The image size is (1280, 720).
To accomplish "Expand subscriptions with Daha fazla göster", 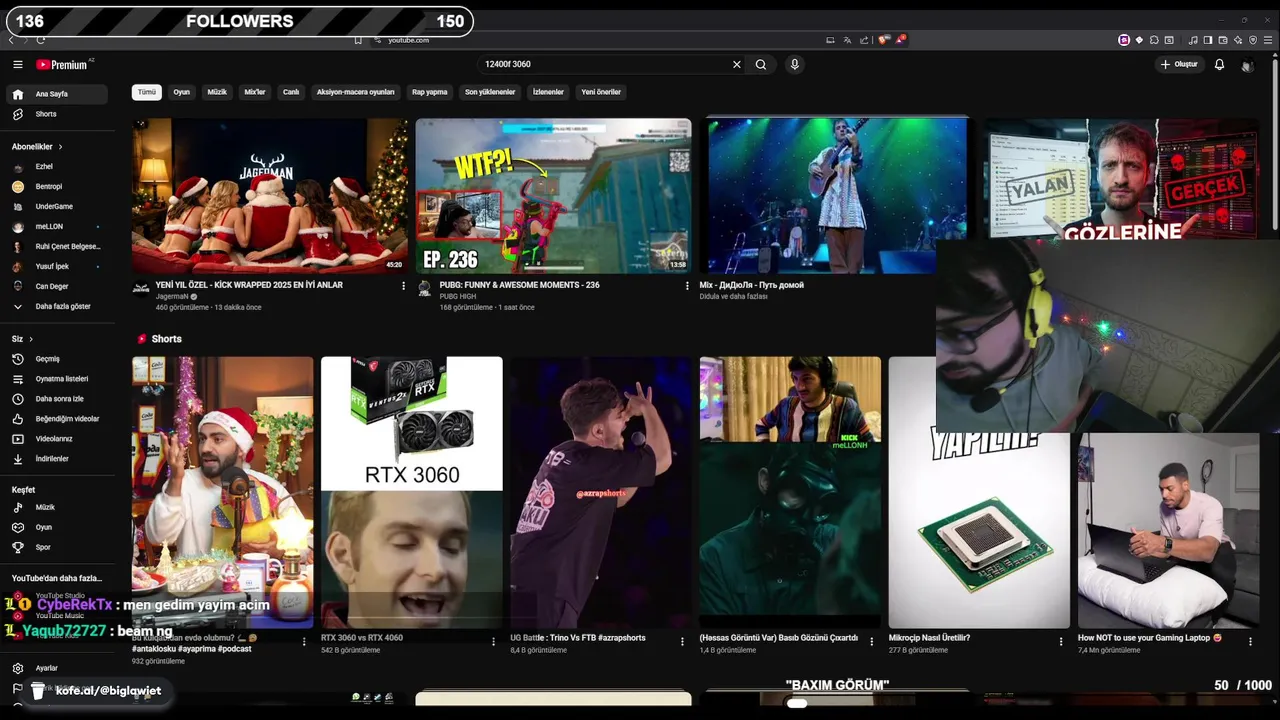I will coord(58,306).
